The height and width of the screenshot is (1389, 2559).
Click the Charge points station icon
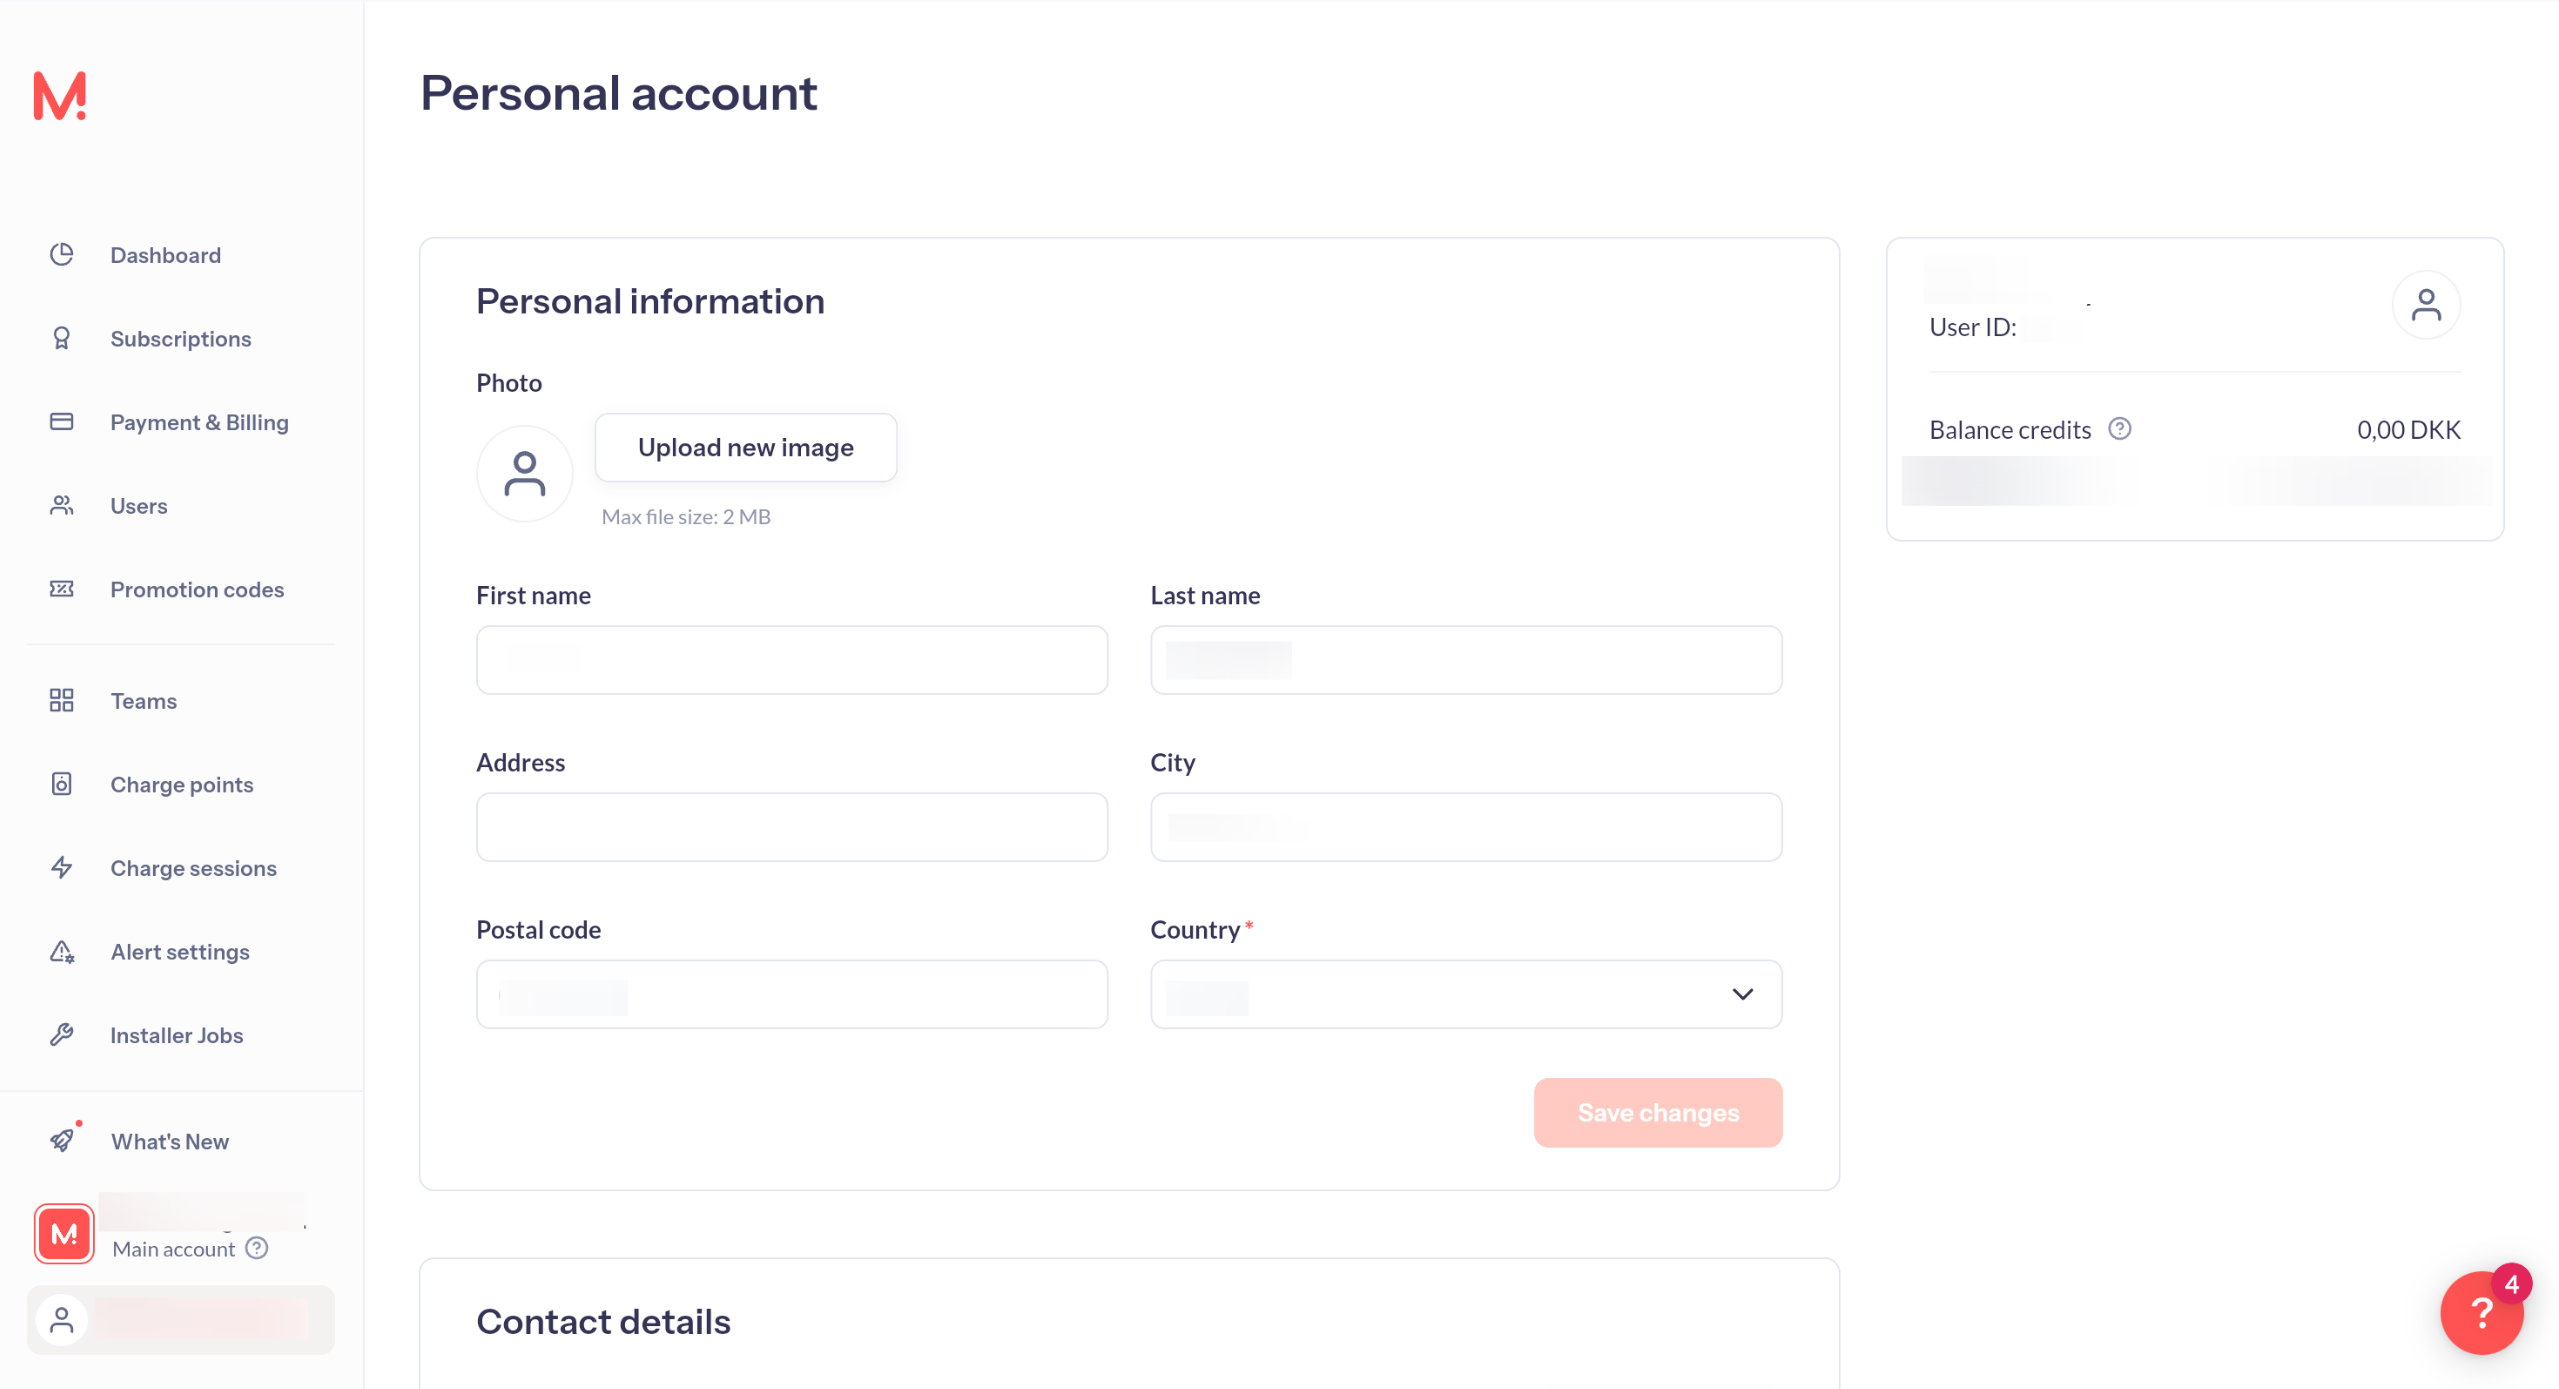[x=62, y=784]
